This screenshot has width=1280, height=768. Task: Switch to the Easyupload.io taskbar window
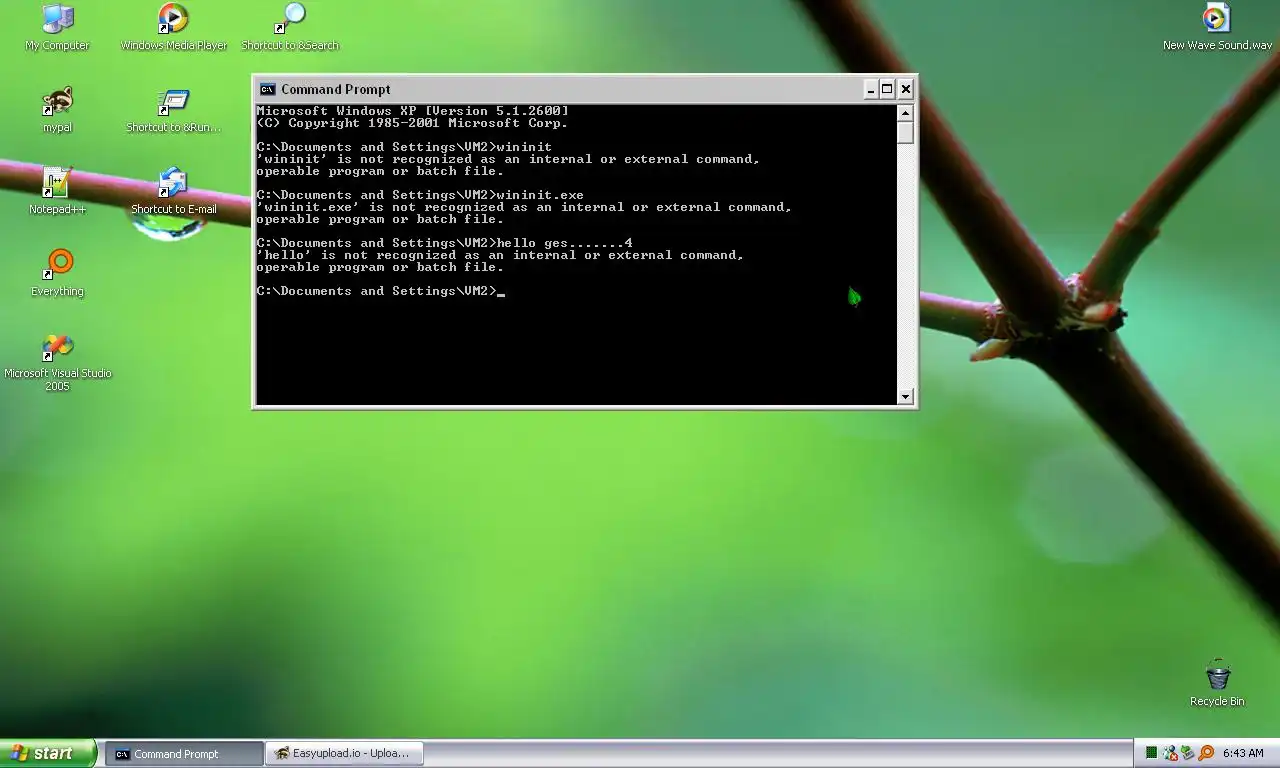click(345, 754)
